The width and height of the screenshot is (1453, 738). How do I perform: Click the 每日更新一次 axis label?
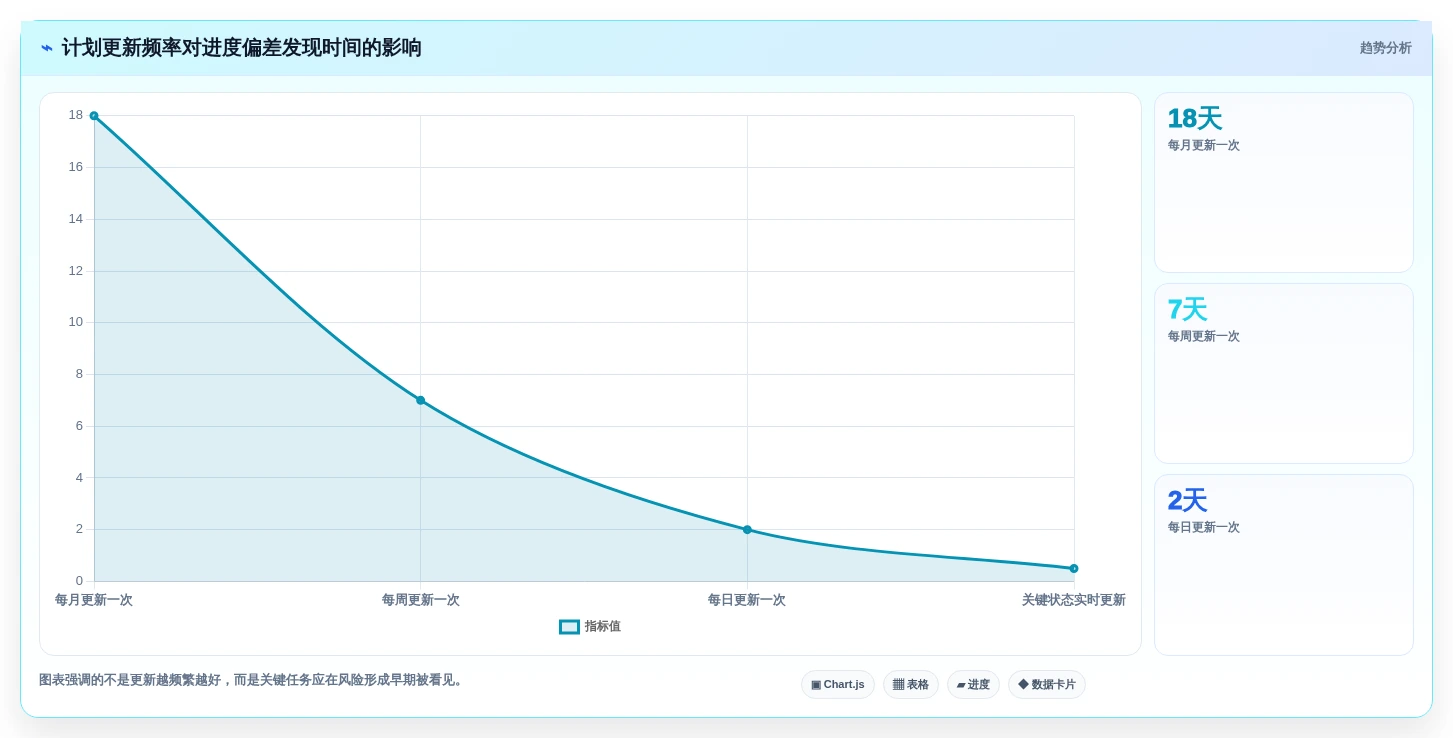[747, 600]
